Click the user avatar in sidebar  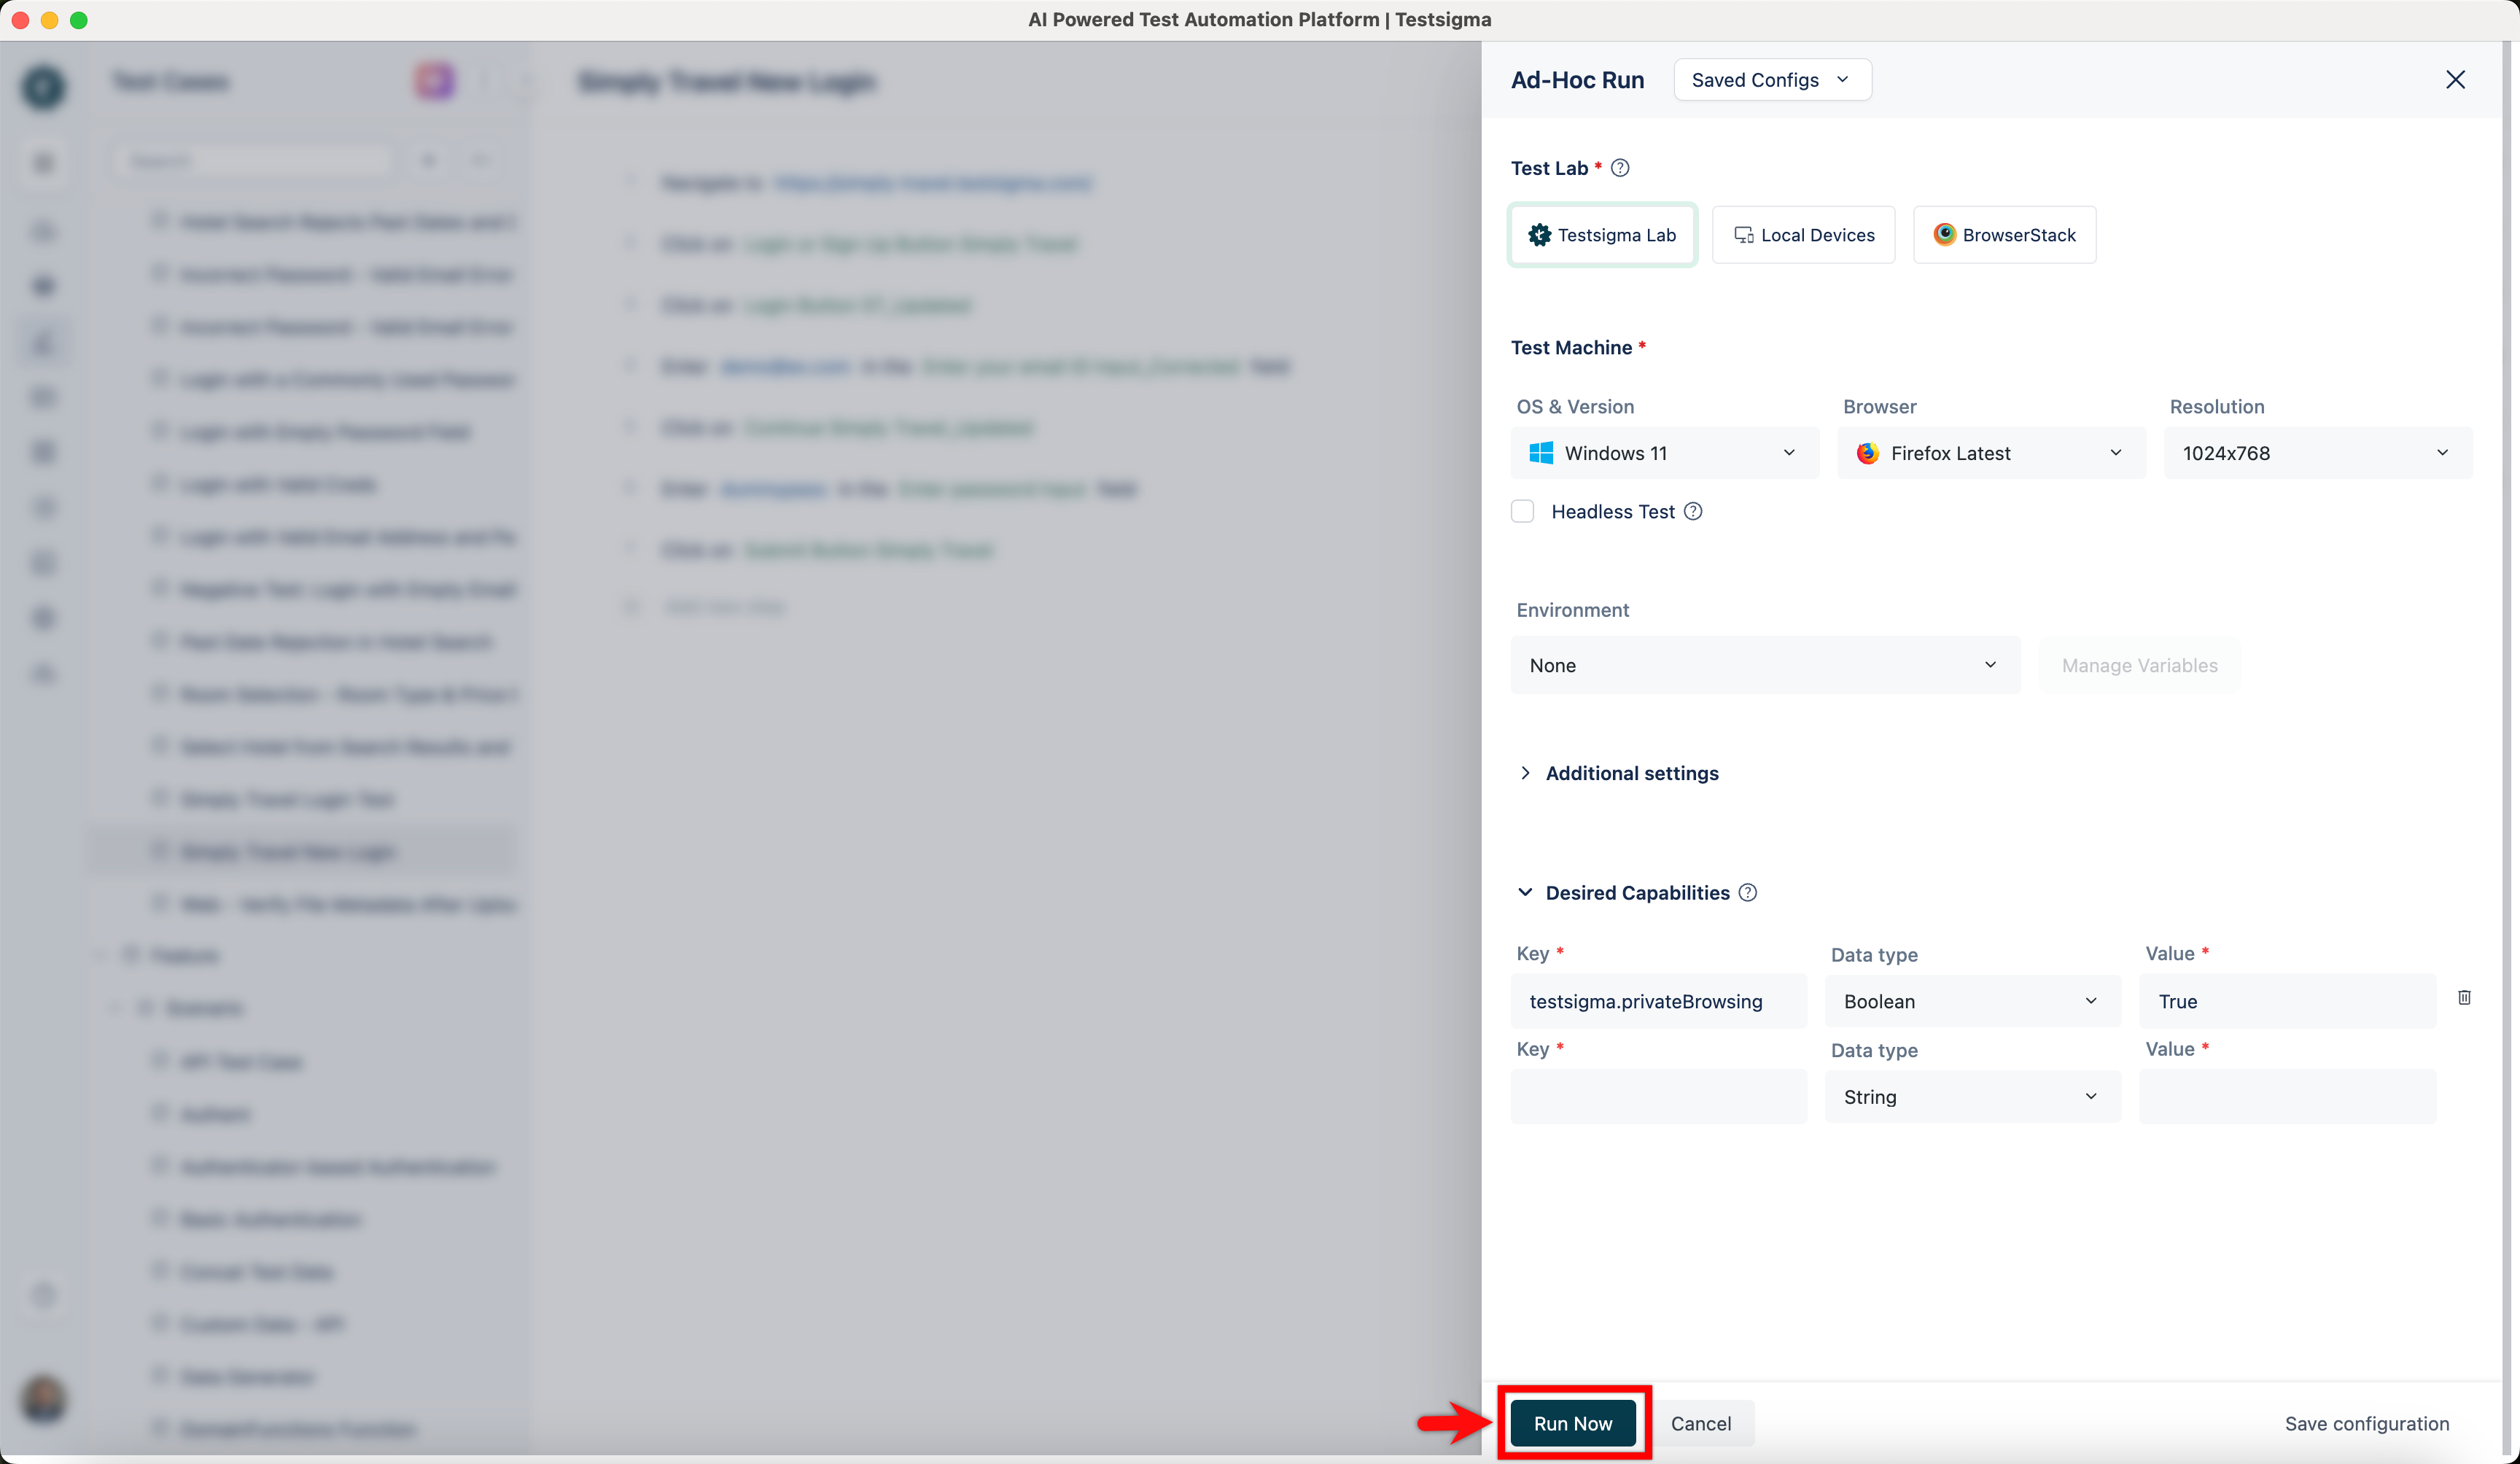click(x=43, y=1398)
